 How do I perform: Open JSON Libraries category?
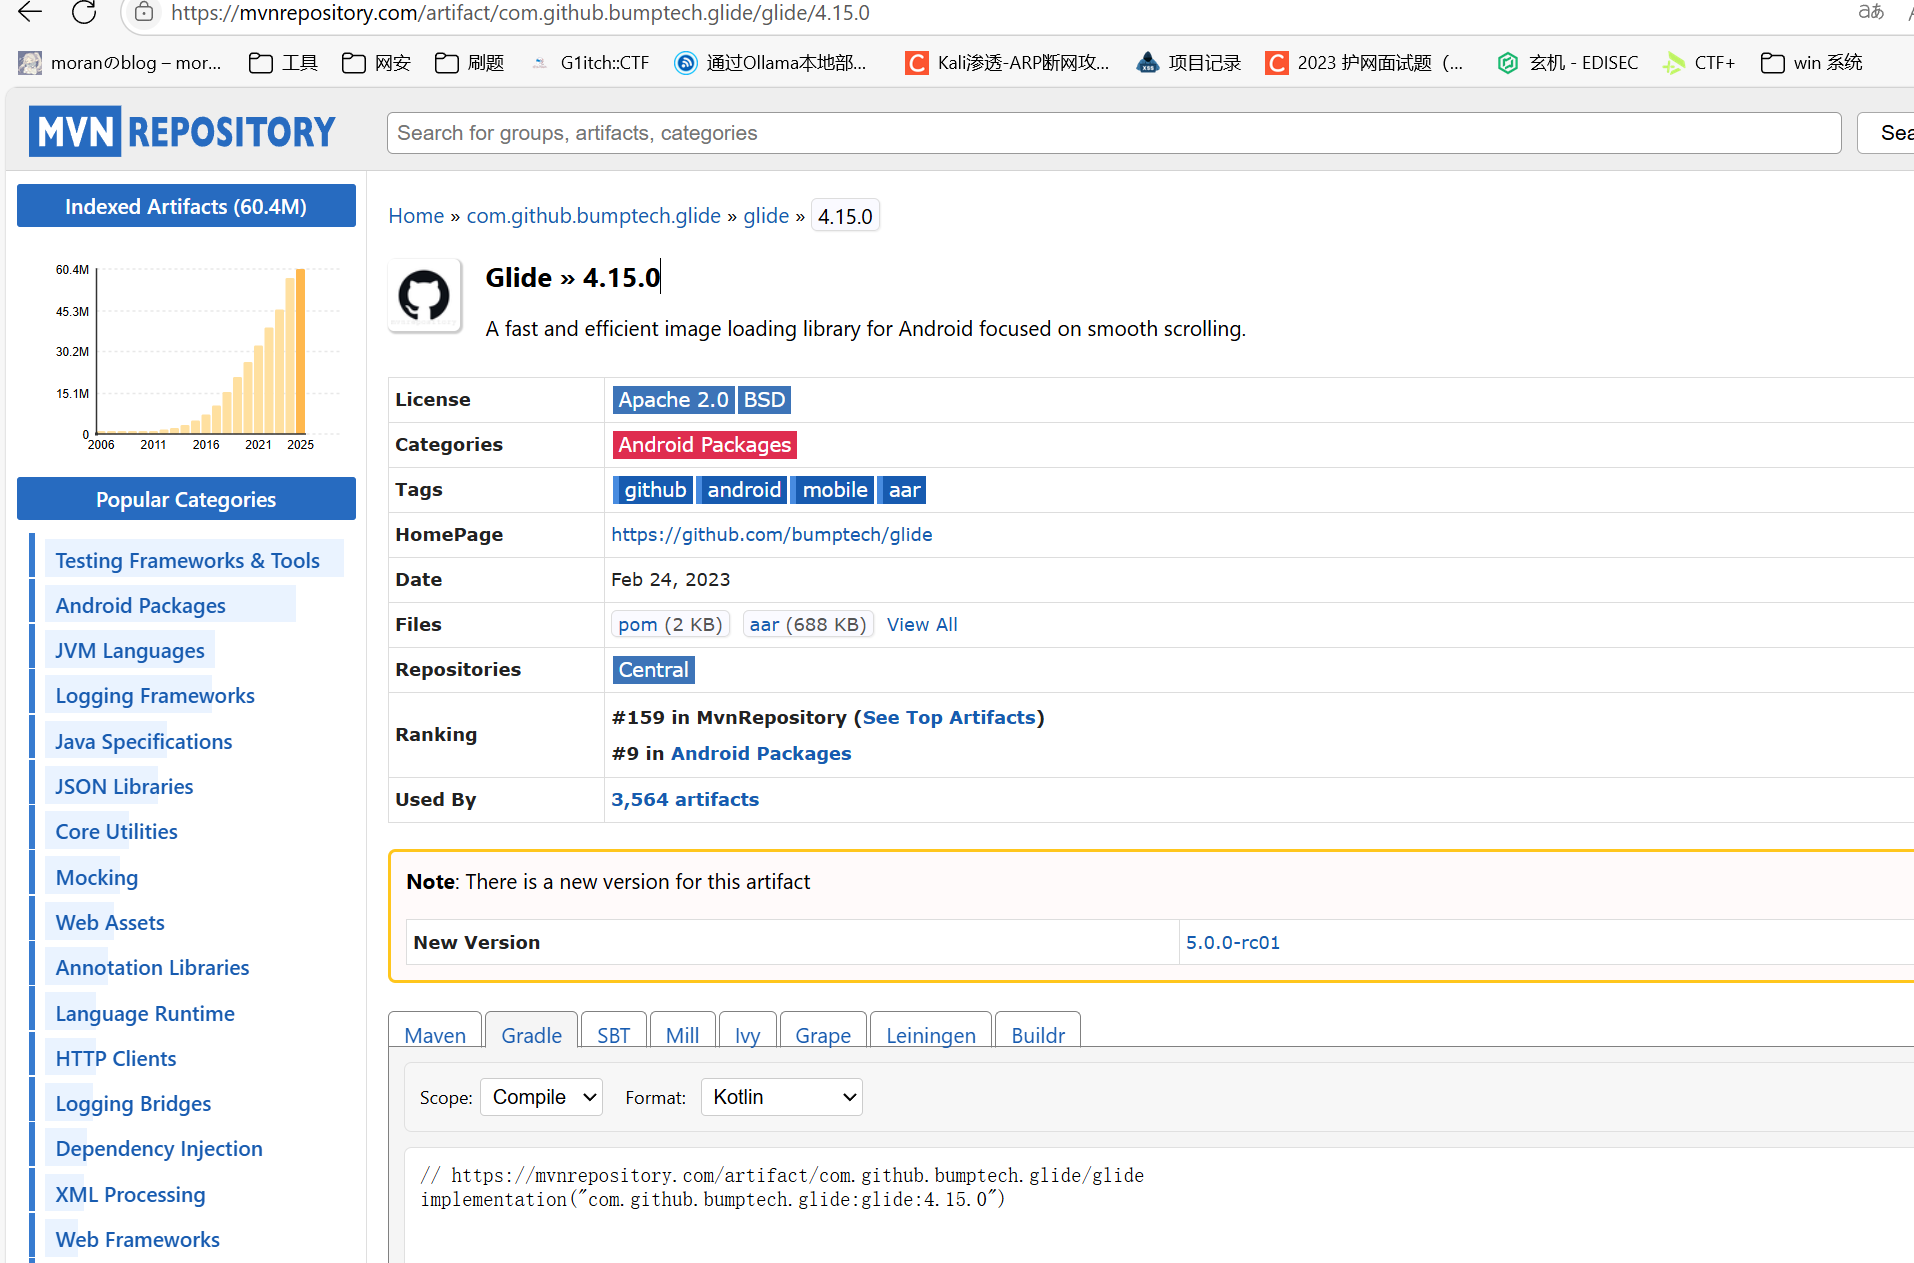coord(124,787)
